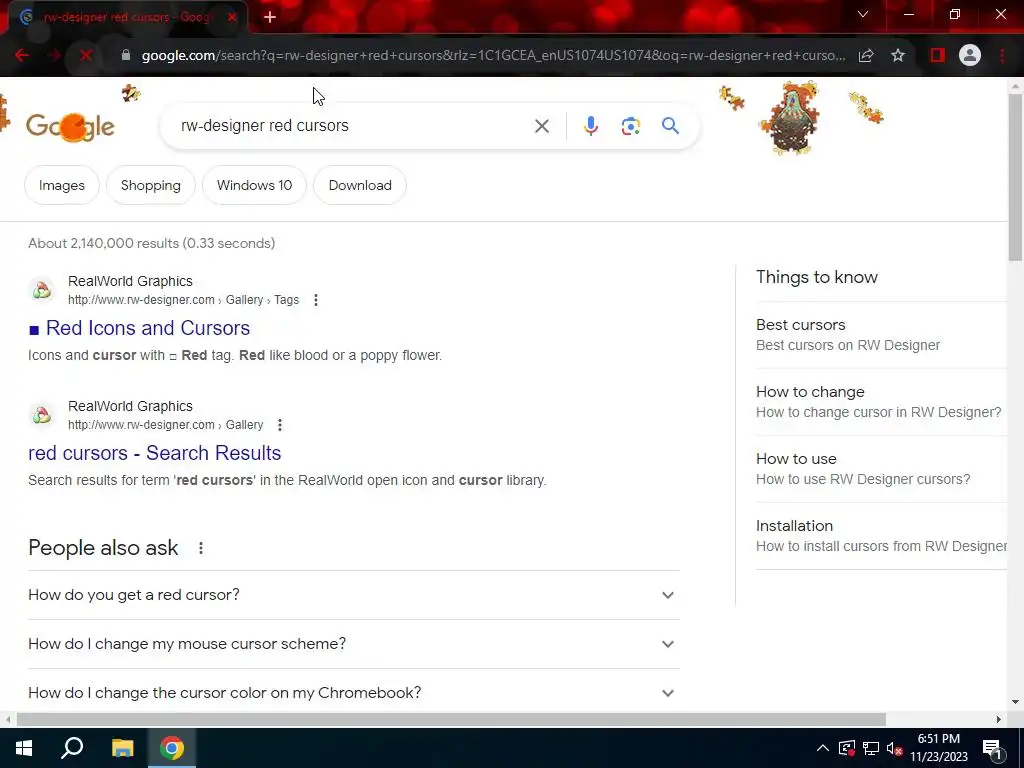Open the Windows notification center

pos(993,749)
